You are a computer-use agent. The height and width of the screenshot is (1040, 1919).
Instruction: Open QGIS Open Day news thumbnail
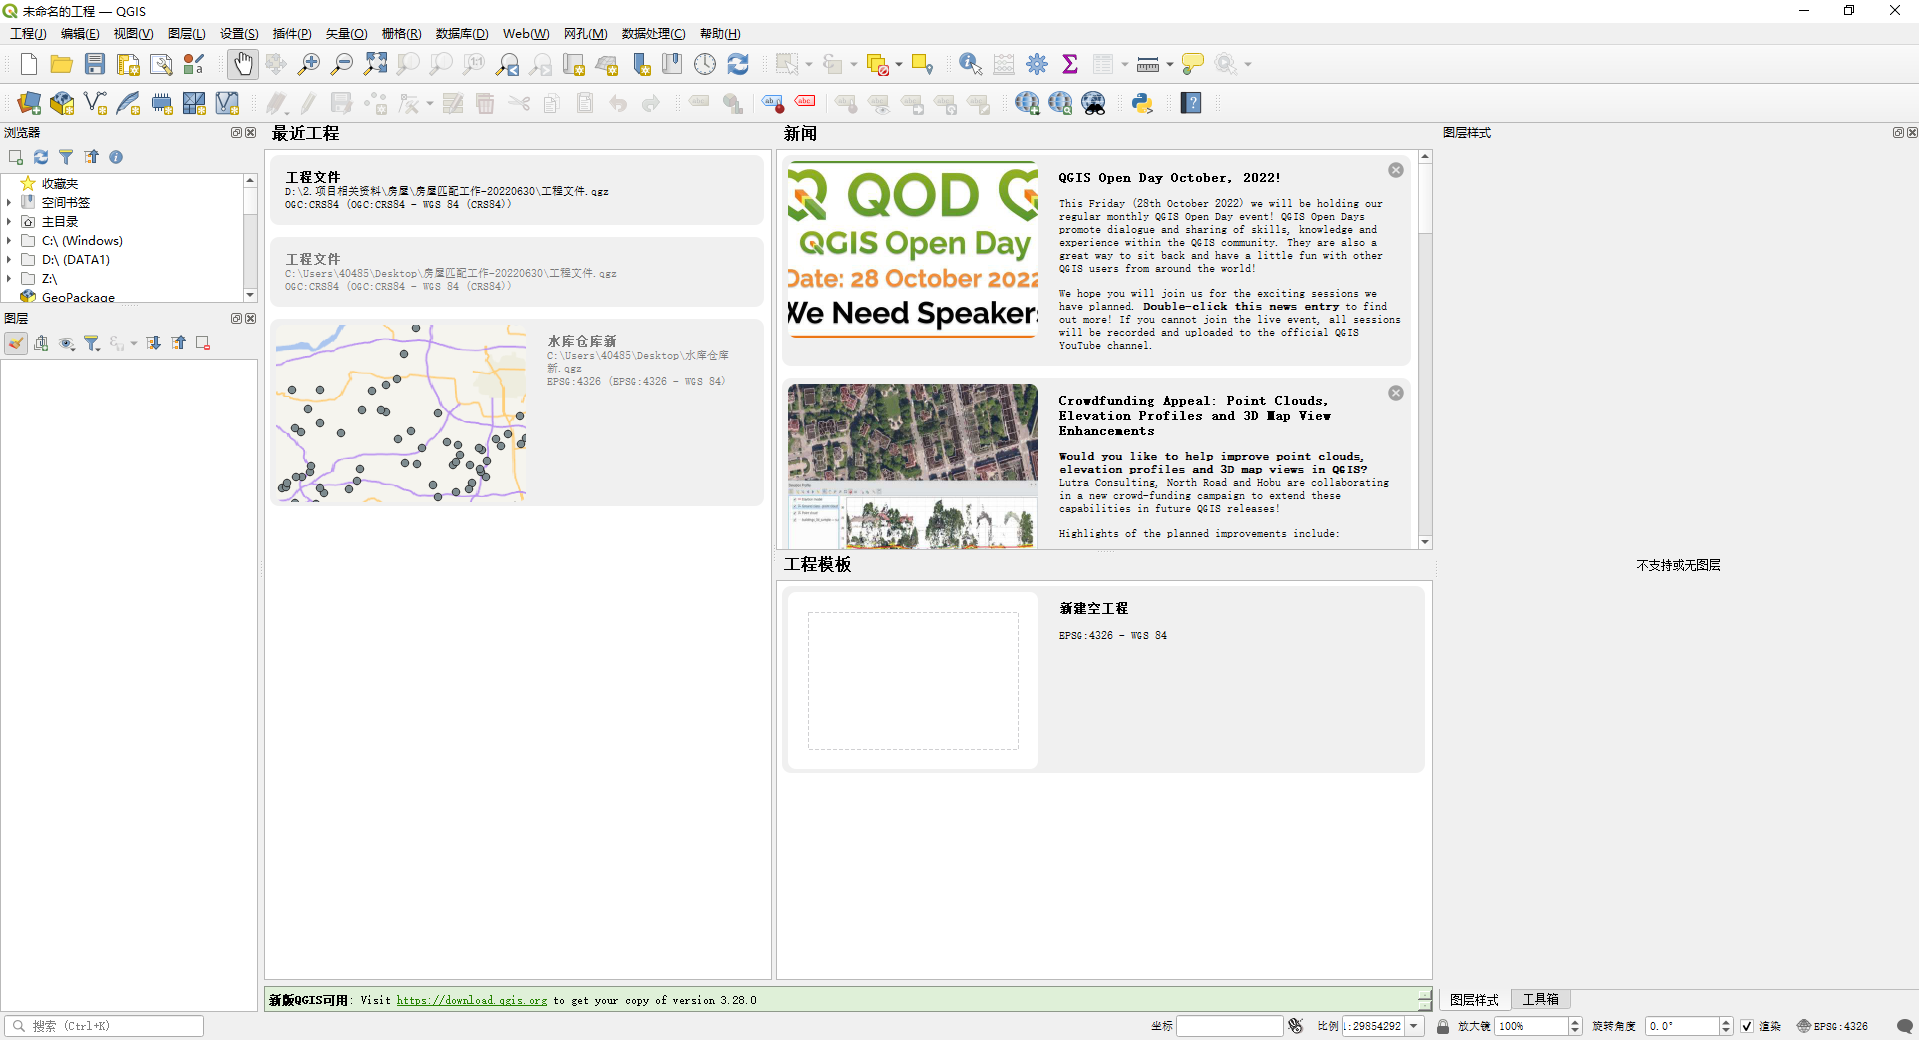click(912, 250)
